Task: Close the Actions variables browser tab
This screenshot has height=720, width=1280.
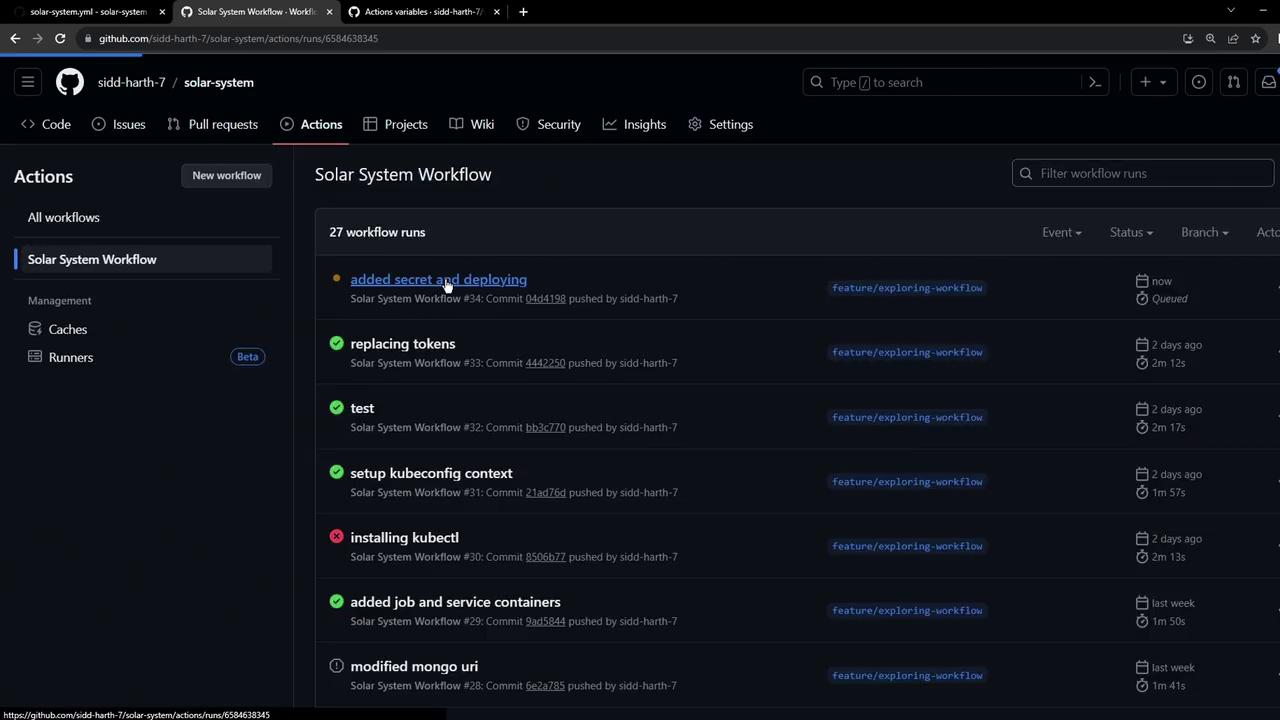Action: pos(496,12)
